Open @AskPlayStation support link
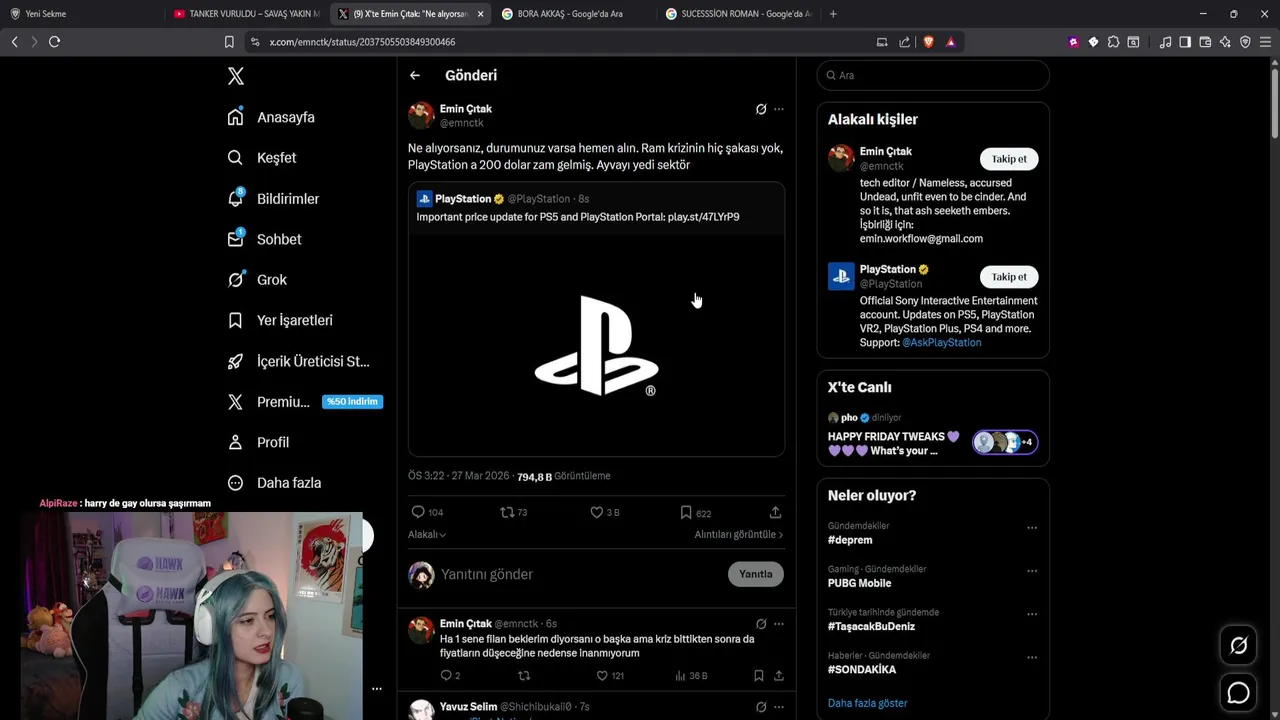The width and height of the screenshot is (1280, 720). pos(941,343)
